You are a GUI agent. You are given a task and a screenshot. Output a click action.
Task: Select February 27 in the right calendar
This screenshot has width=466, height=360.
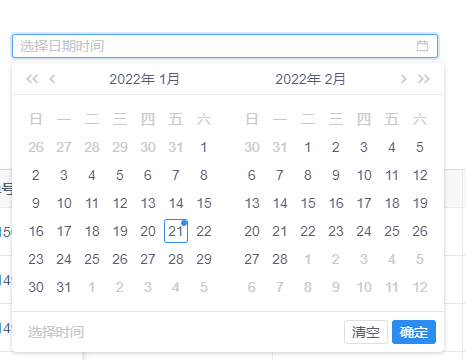pyautogui.click(x=252, y=259)
